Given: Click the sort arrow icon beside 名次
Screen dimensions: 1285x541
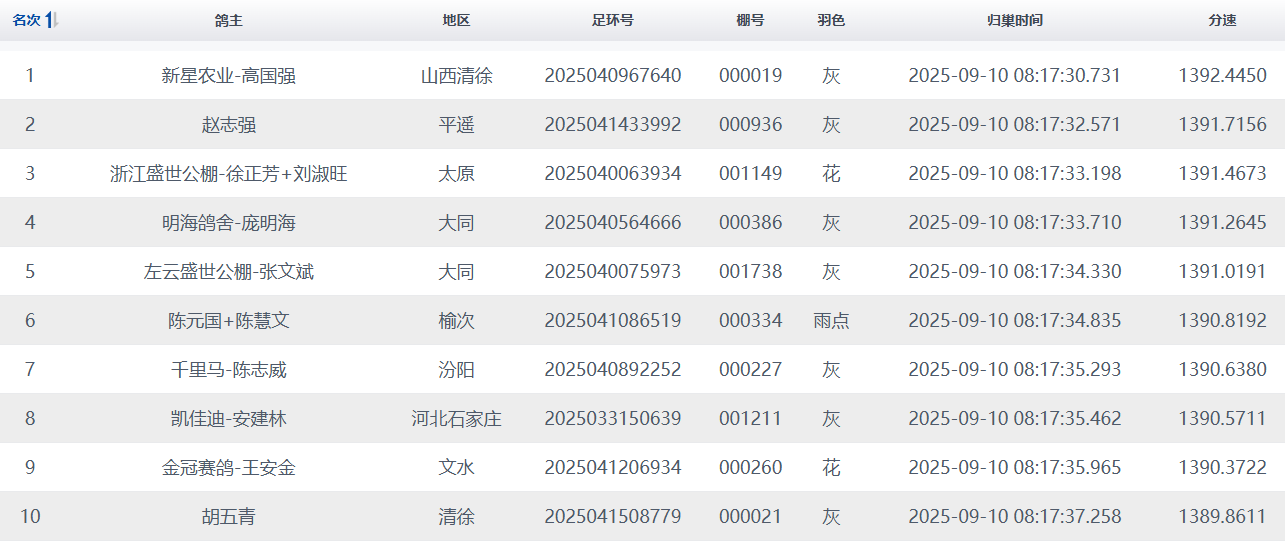Looking at the screenshot, I should (x=52, y=21).
